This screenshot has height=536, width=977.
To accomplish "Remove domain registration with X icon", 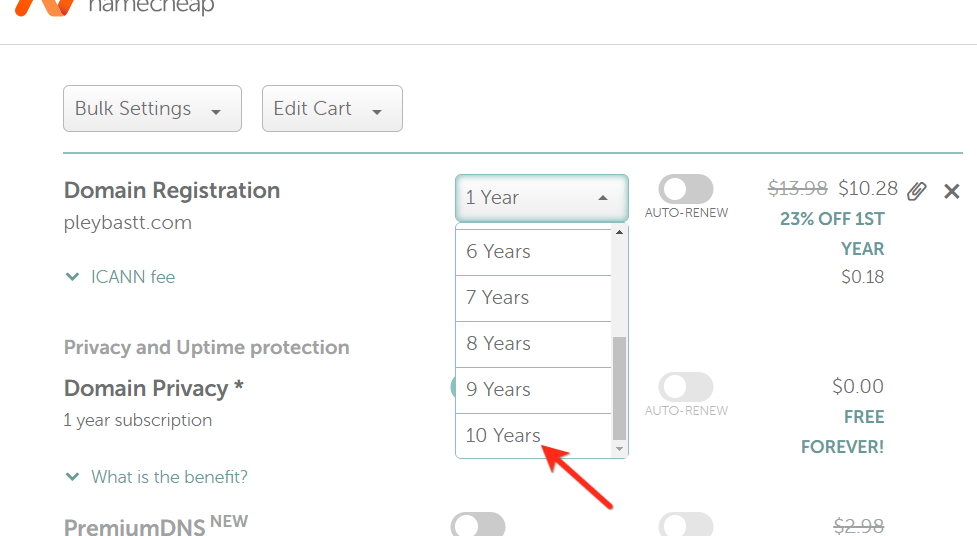I will (x=952, y=191).
